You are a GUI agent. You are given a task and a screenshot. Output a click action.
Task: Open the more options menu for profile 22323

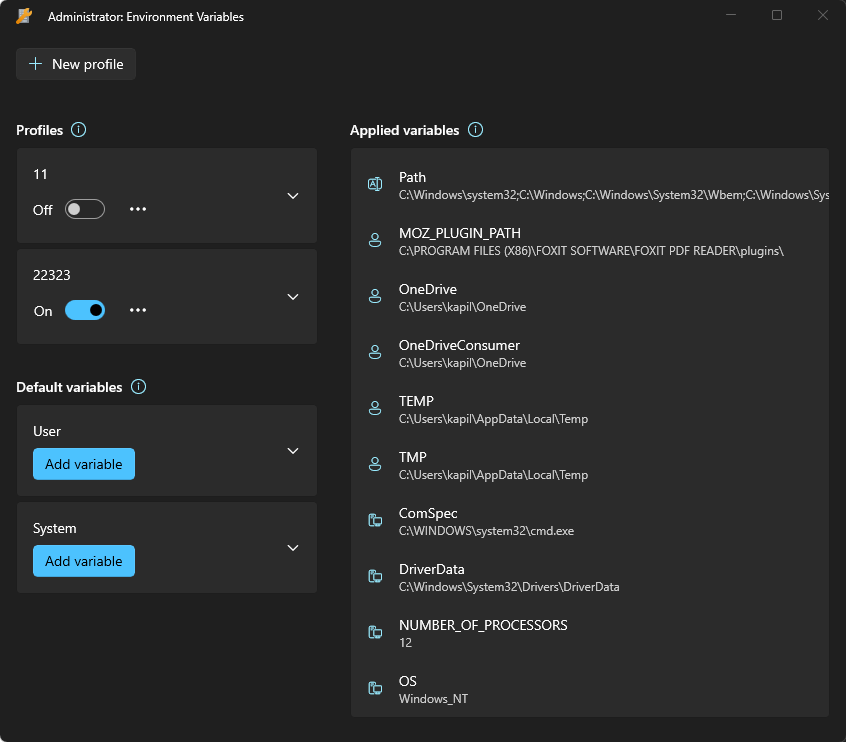pos(138,310)
